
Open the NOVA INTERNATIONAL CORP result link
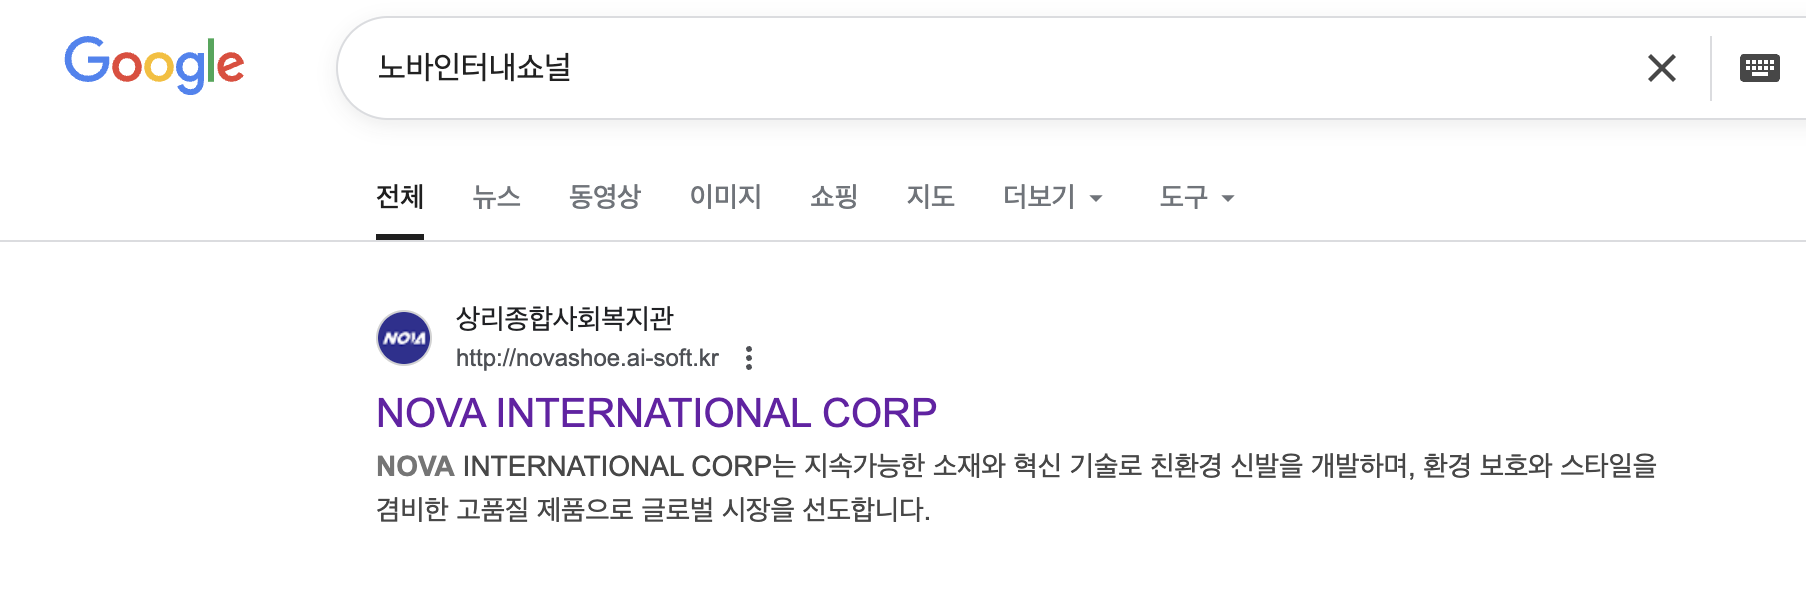click(656, 413)
